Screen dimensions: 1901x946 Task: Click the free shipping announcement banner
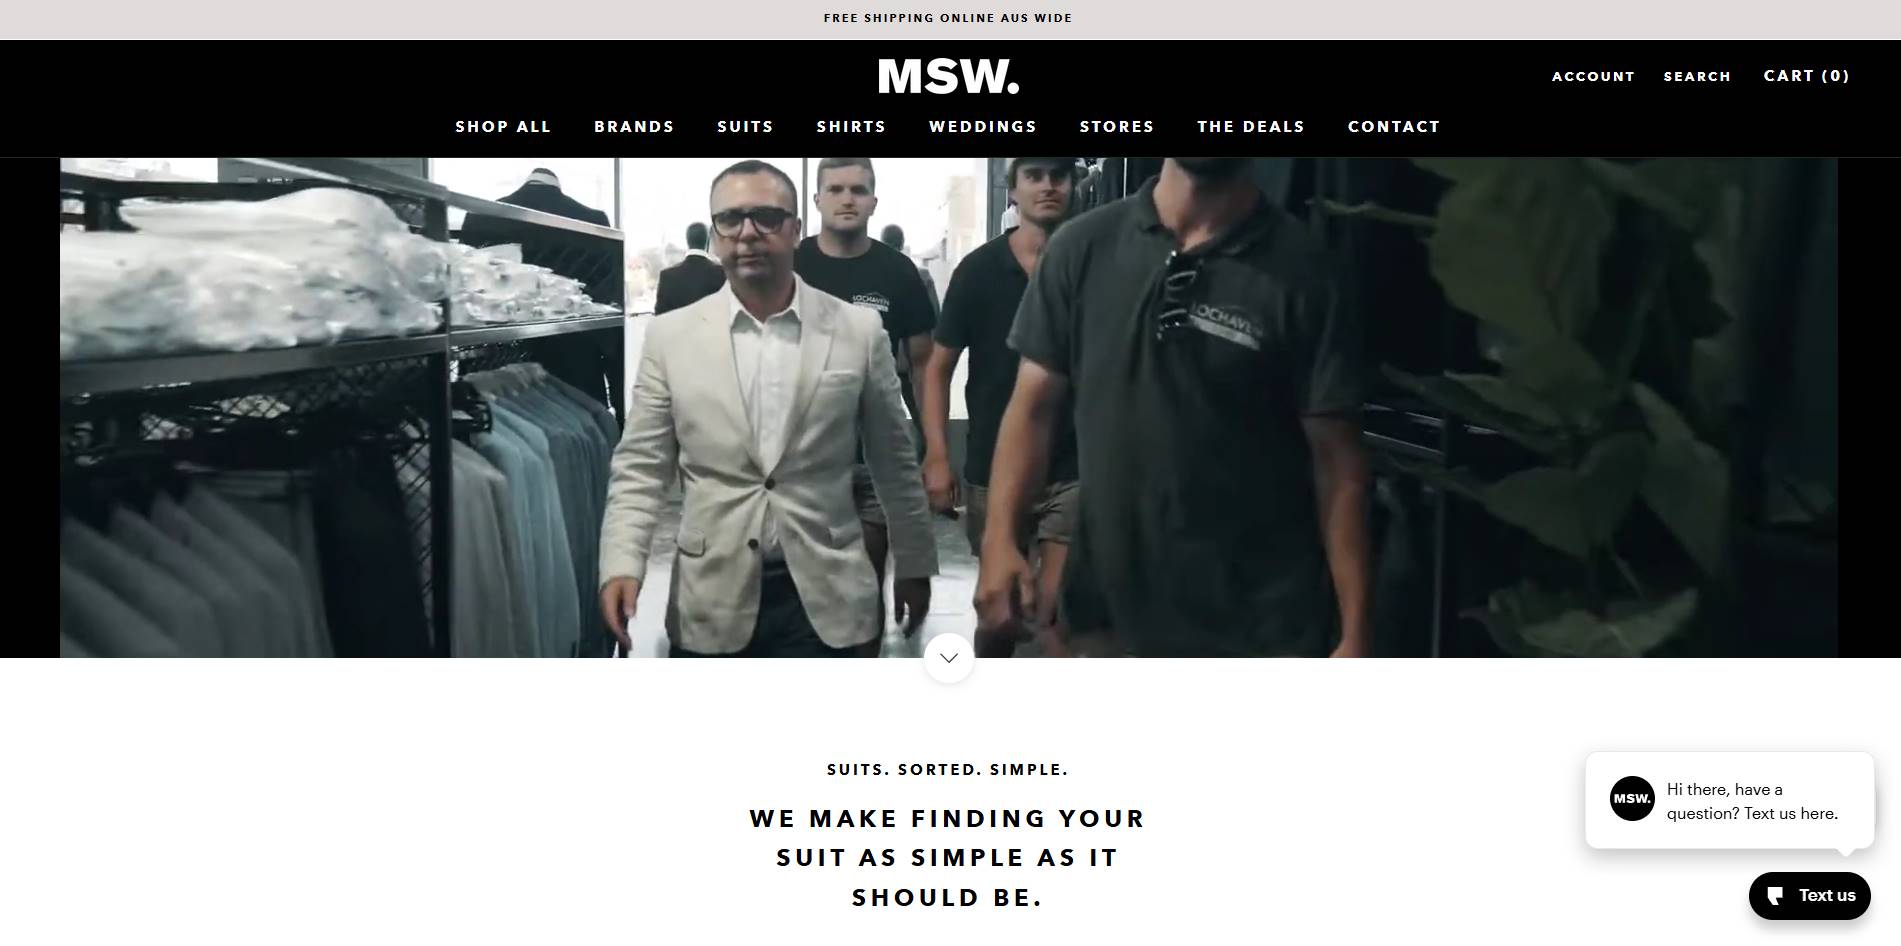948,19
